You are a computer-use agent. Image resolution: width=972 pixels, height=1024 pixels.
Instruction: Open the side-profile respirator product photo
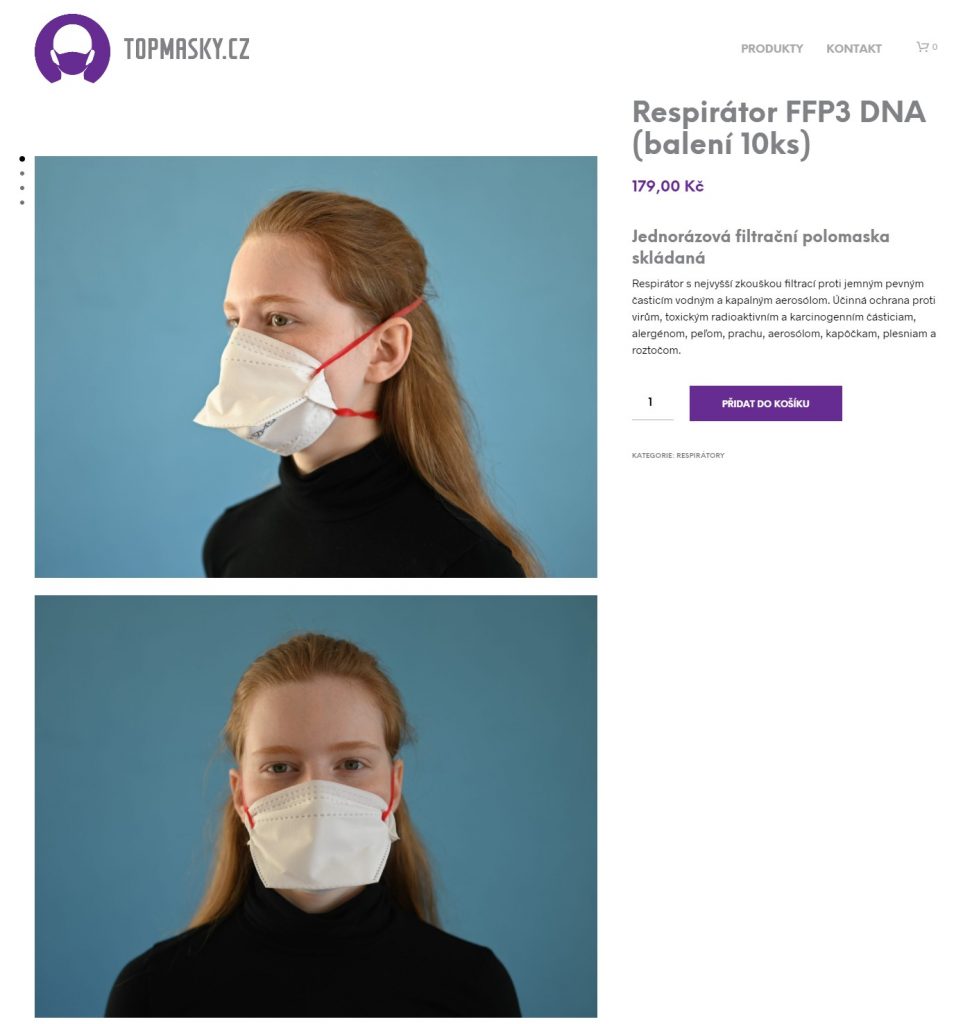point(316,366)
